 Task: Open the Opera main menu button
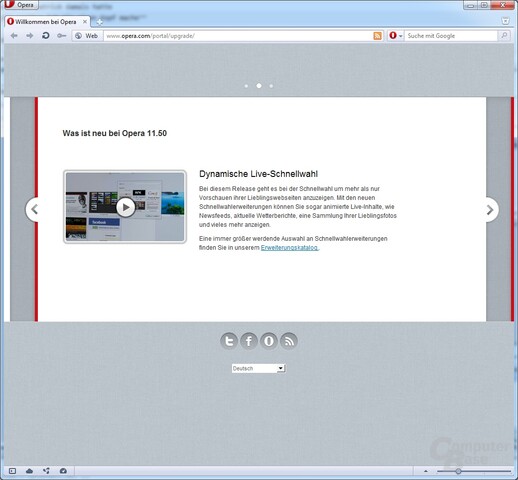coord(20,5)
